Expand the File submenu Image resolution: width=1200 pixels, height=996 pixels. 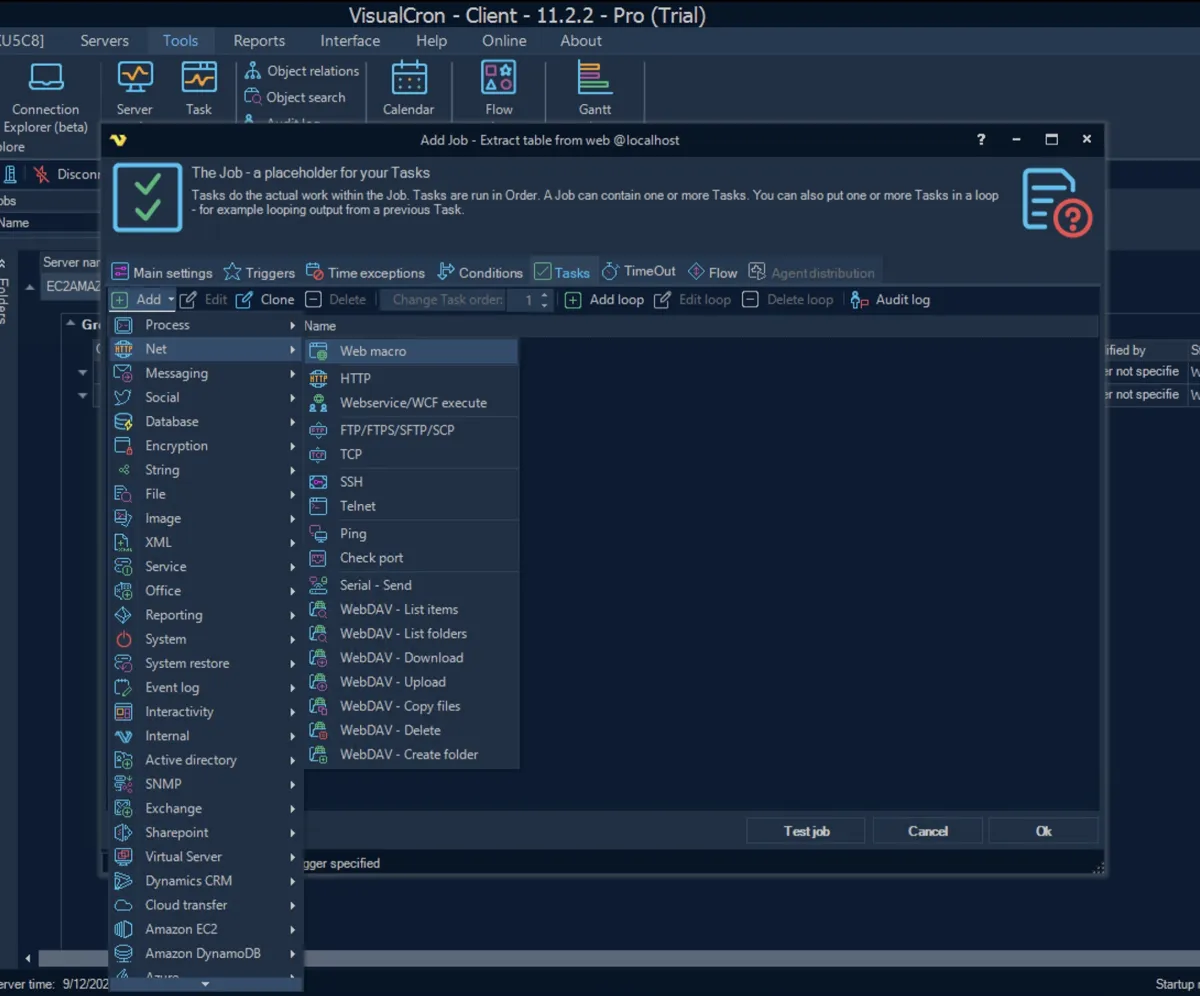[206, 494]
